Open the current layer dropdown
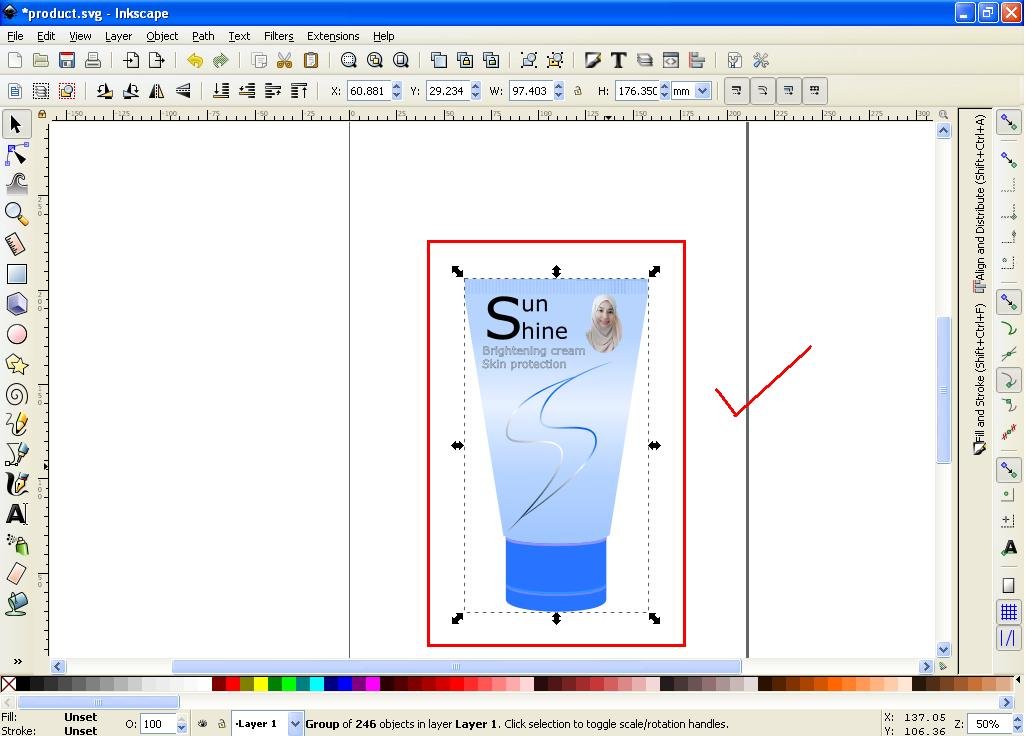The image size is (1025, 736). pyautogui.click(x=295, y=723)
